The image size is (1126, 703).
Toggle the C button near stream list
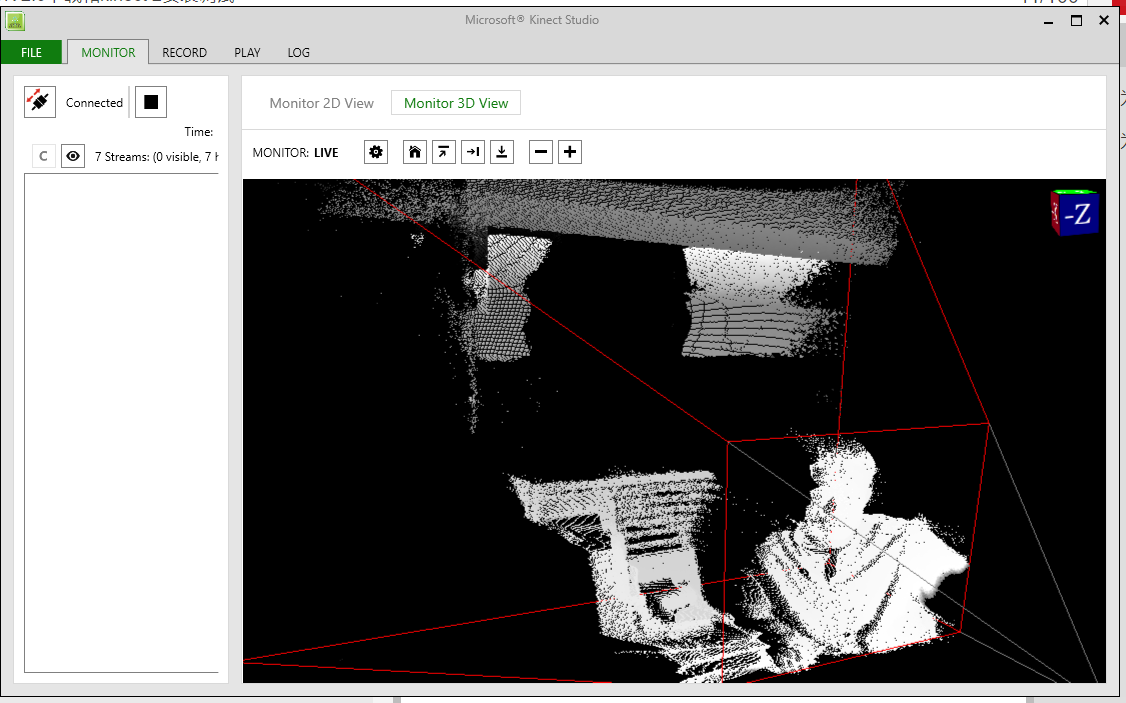[x=43, y=156]
